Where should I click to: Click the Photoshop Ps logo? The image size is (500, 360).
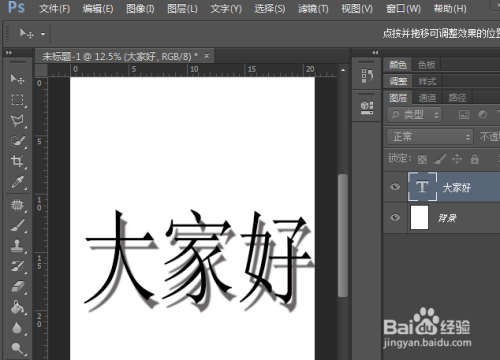point(16,7)
